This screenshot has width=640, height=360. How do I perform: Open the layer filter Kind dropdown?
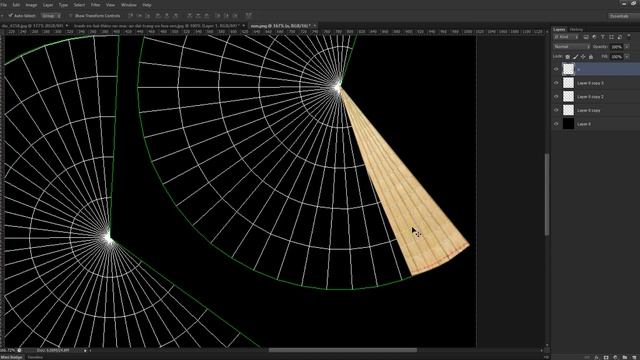567,37
